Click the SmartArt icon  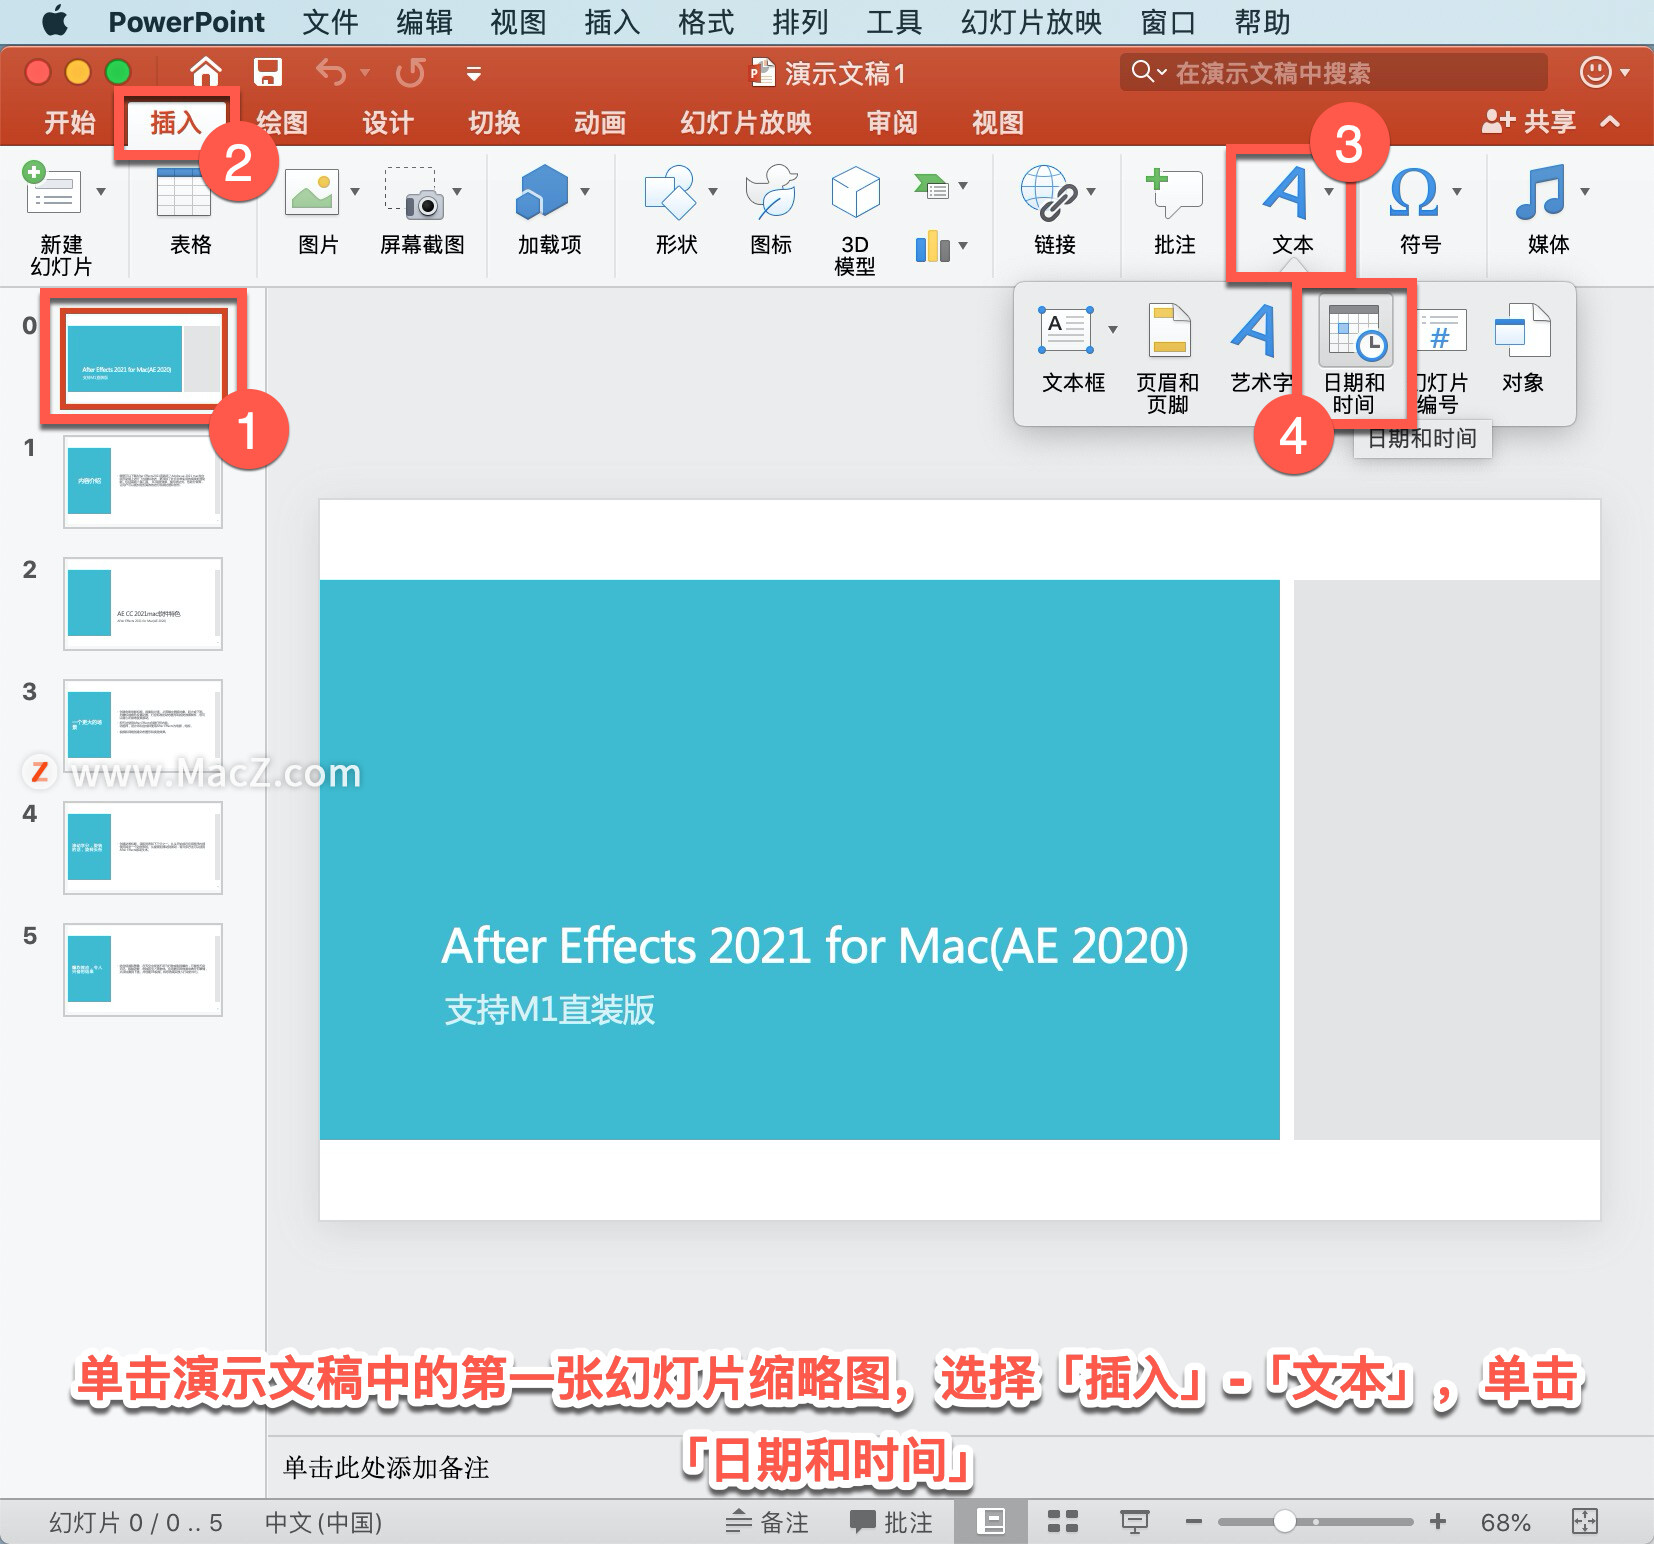coord(931,185)
